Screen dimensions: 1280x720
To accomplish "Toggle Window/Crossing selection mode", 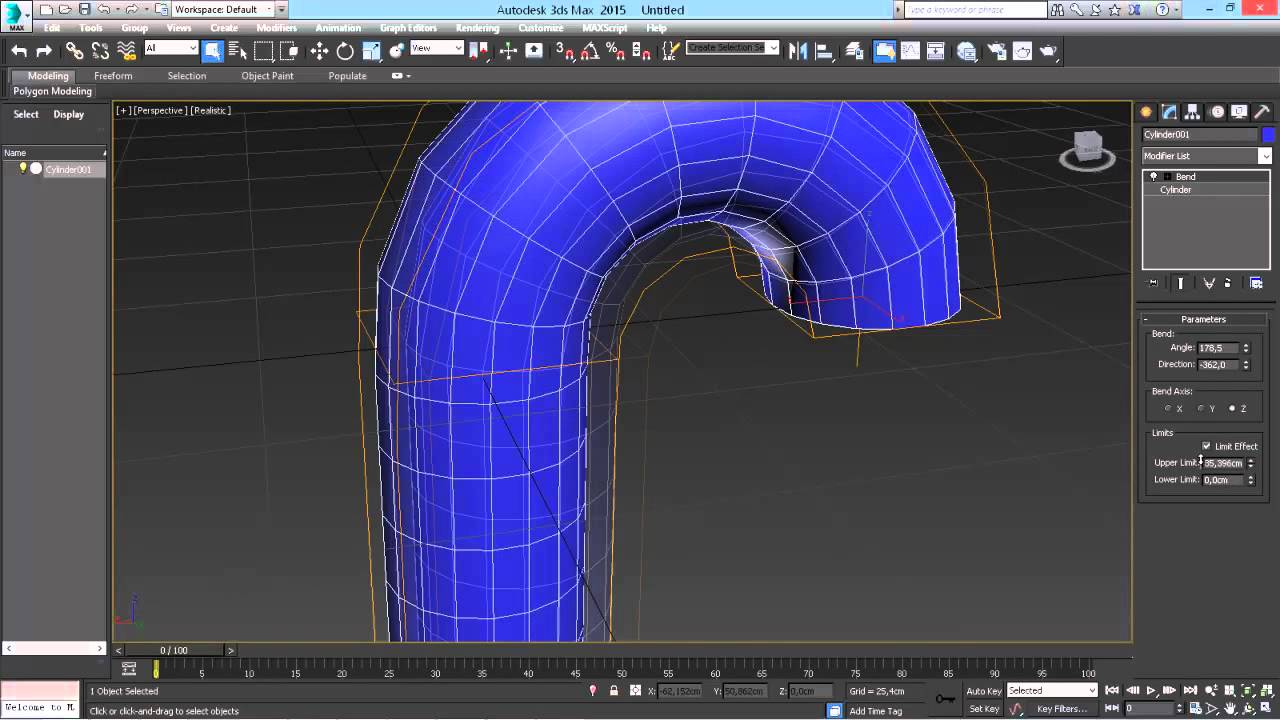I will point(289,51).
